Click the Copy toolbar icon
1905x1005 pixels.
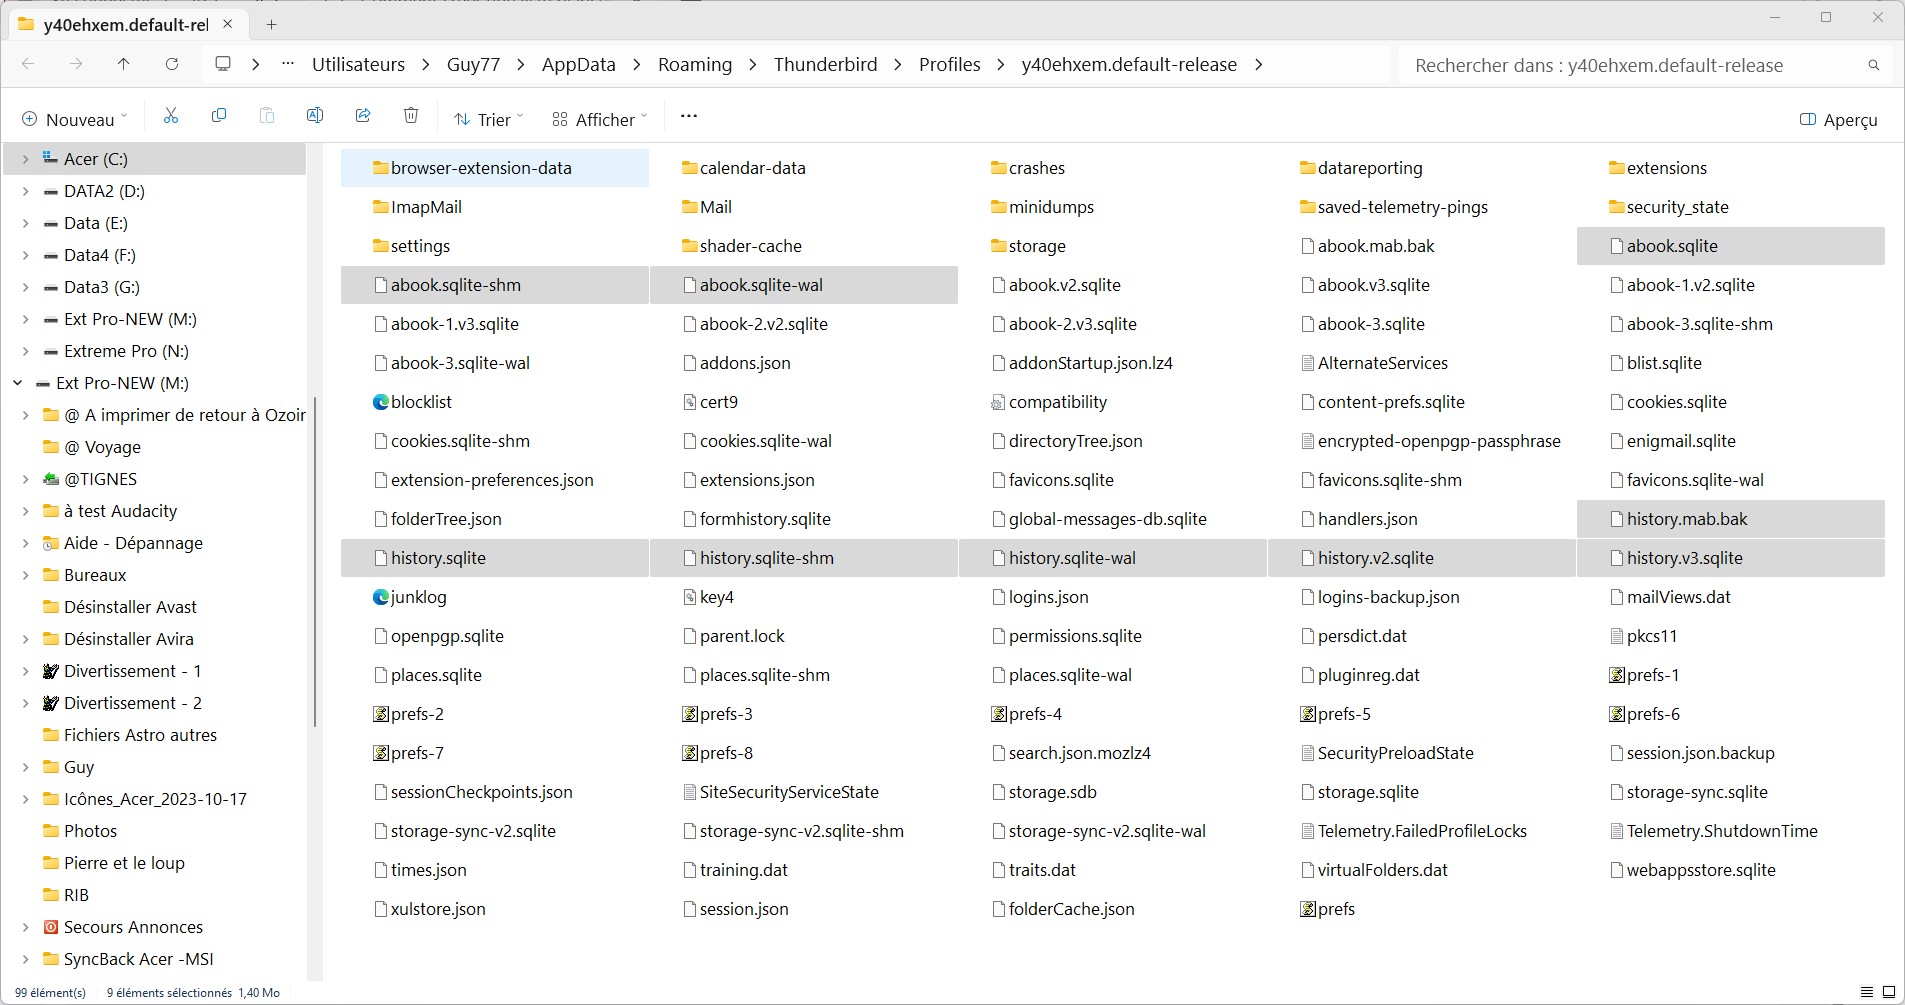pos(219,117)
